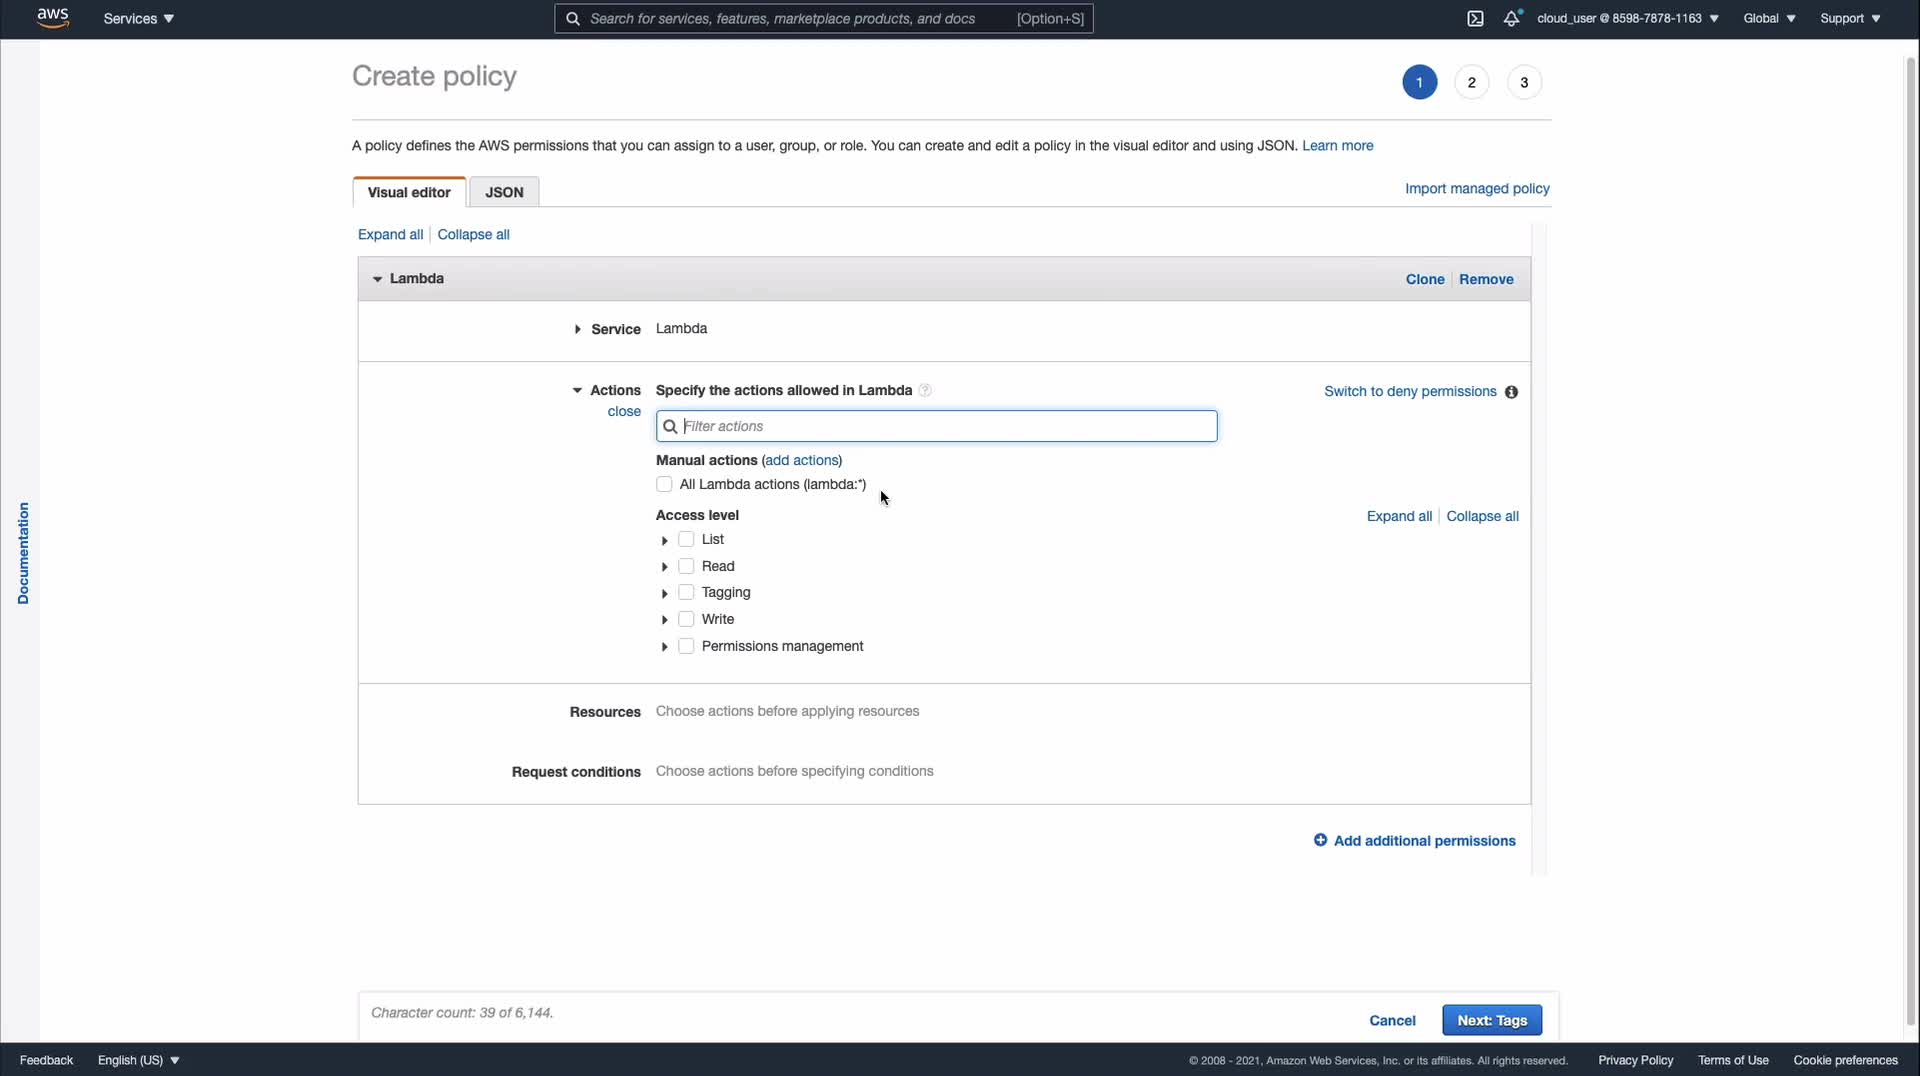The width and height of the screenshot is (1920, 1076).
Task: Click Add additional permissions
Action: point(1424,840)
